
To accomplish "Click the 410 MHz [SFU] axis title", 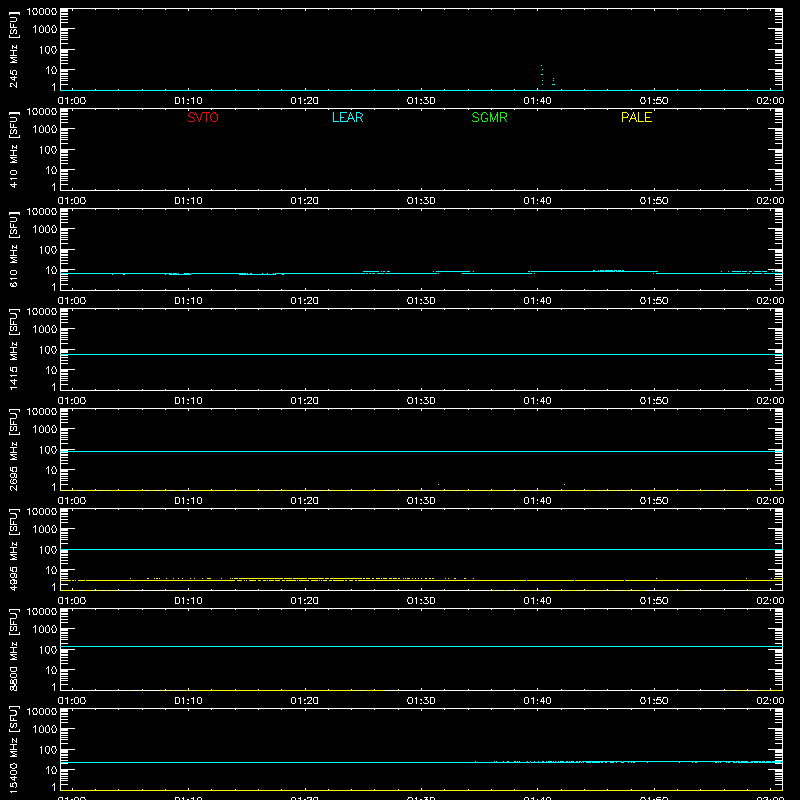I will [x=13, y=149].
